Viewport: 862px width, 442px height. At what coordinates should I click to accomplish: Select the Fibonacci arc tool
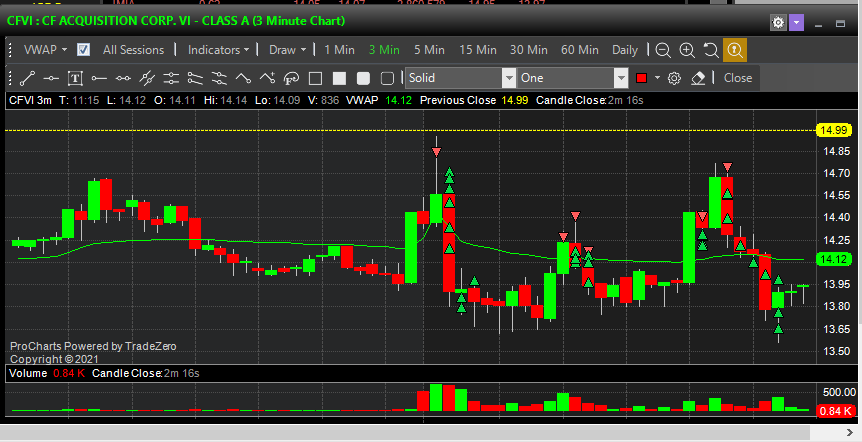point(291,78)
